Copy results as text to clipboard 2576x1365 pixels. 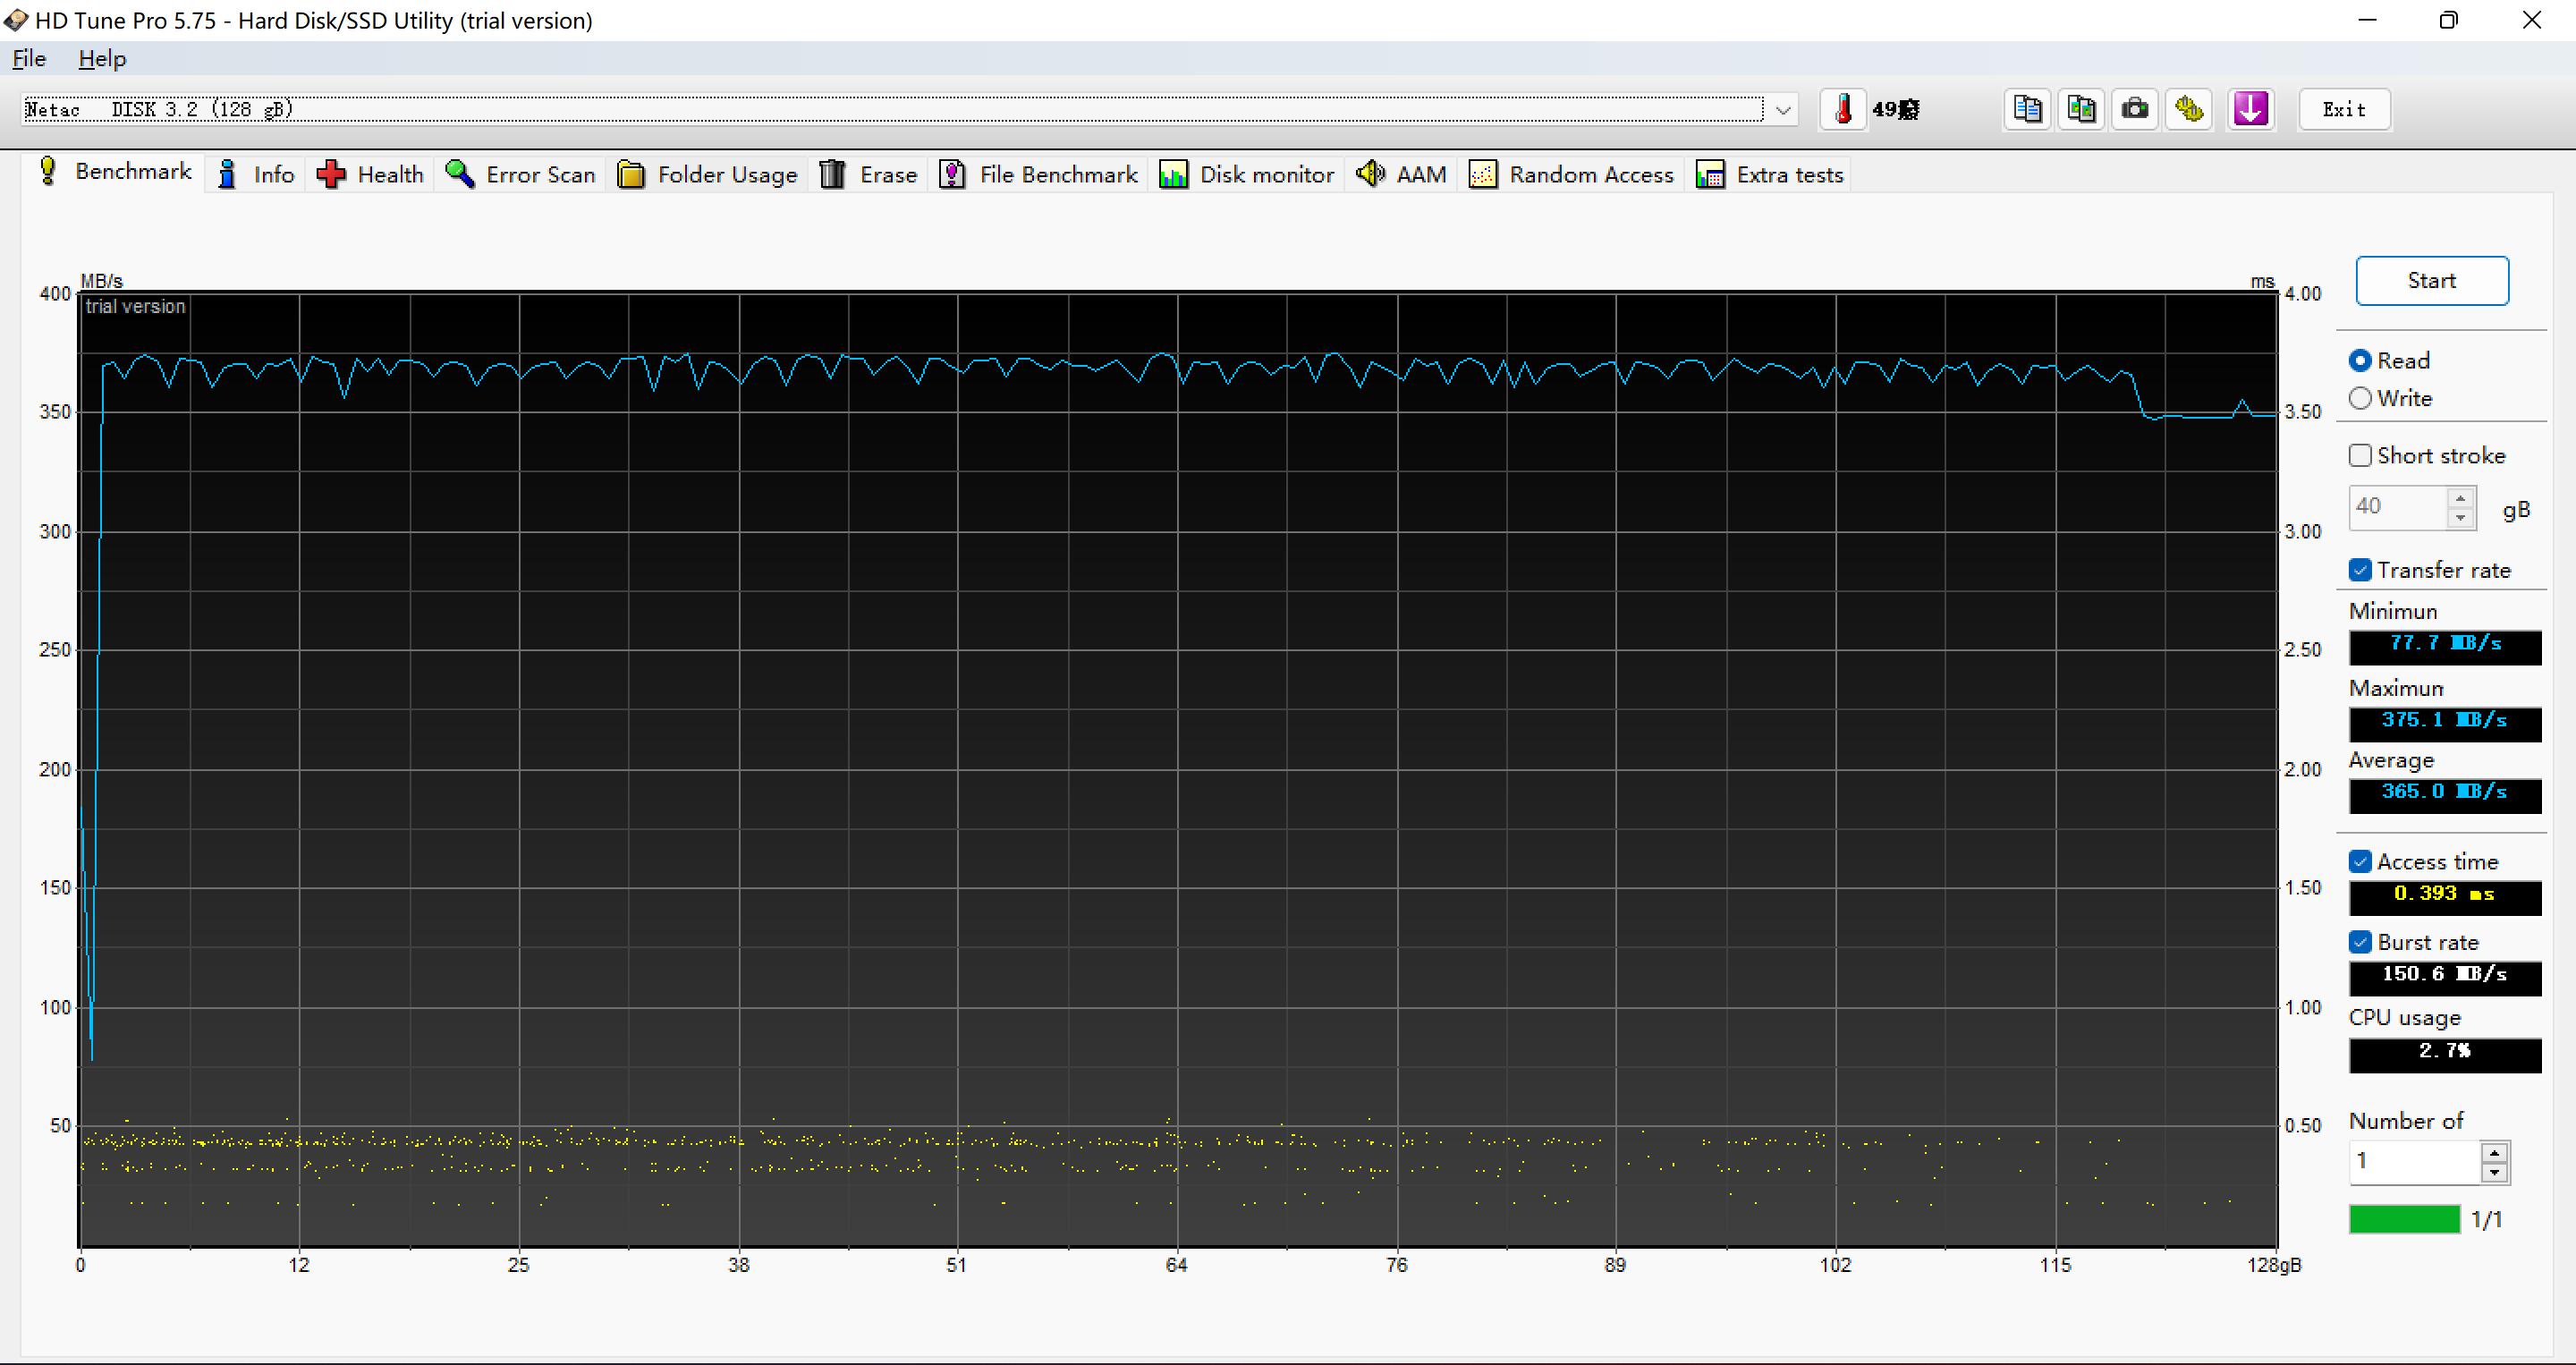[x=2027, y=109]
